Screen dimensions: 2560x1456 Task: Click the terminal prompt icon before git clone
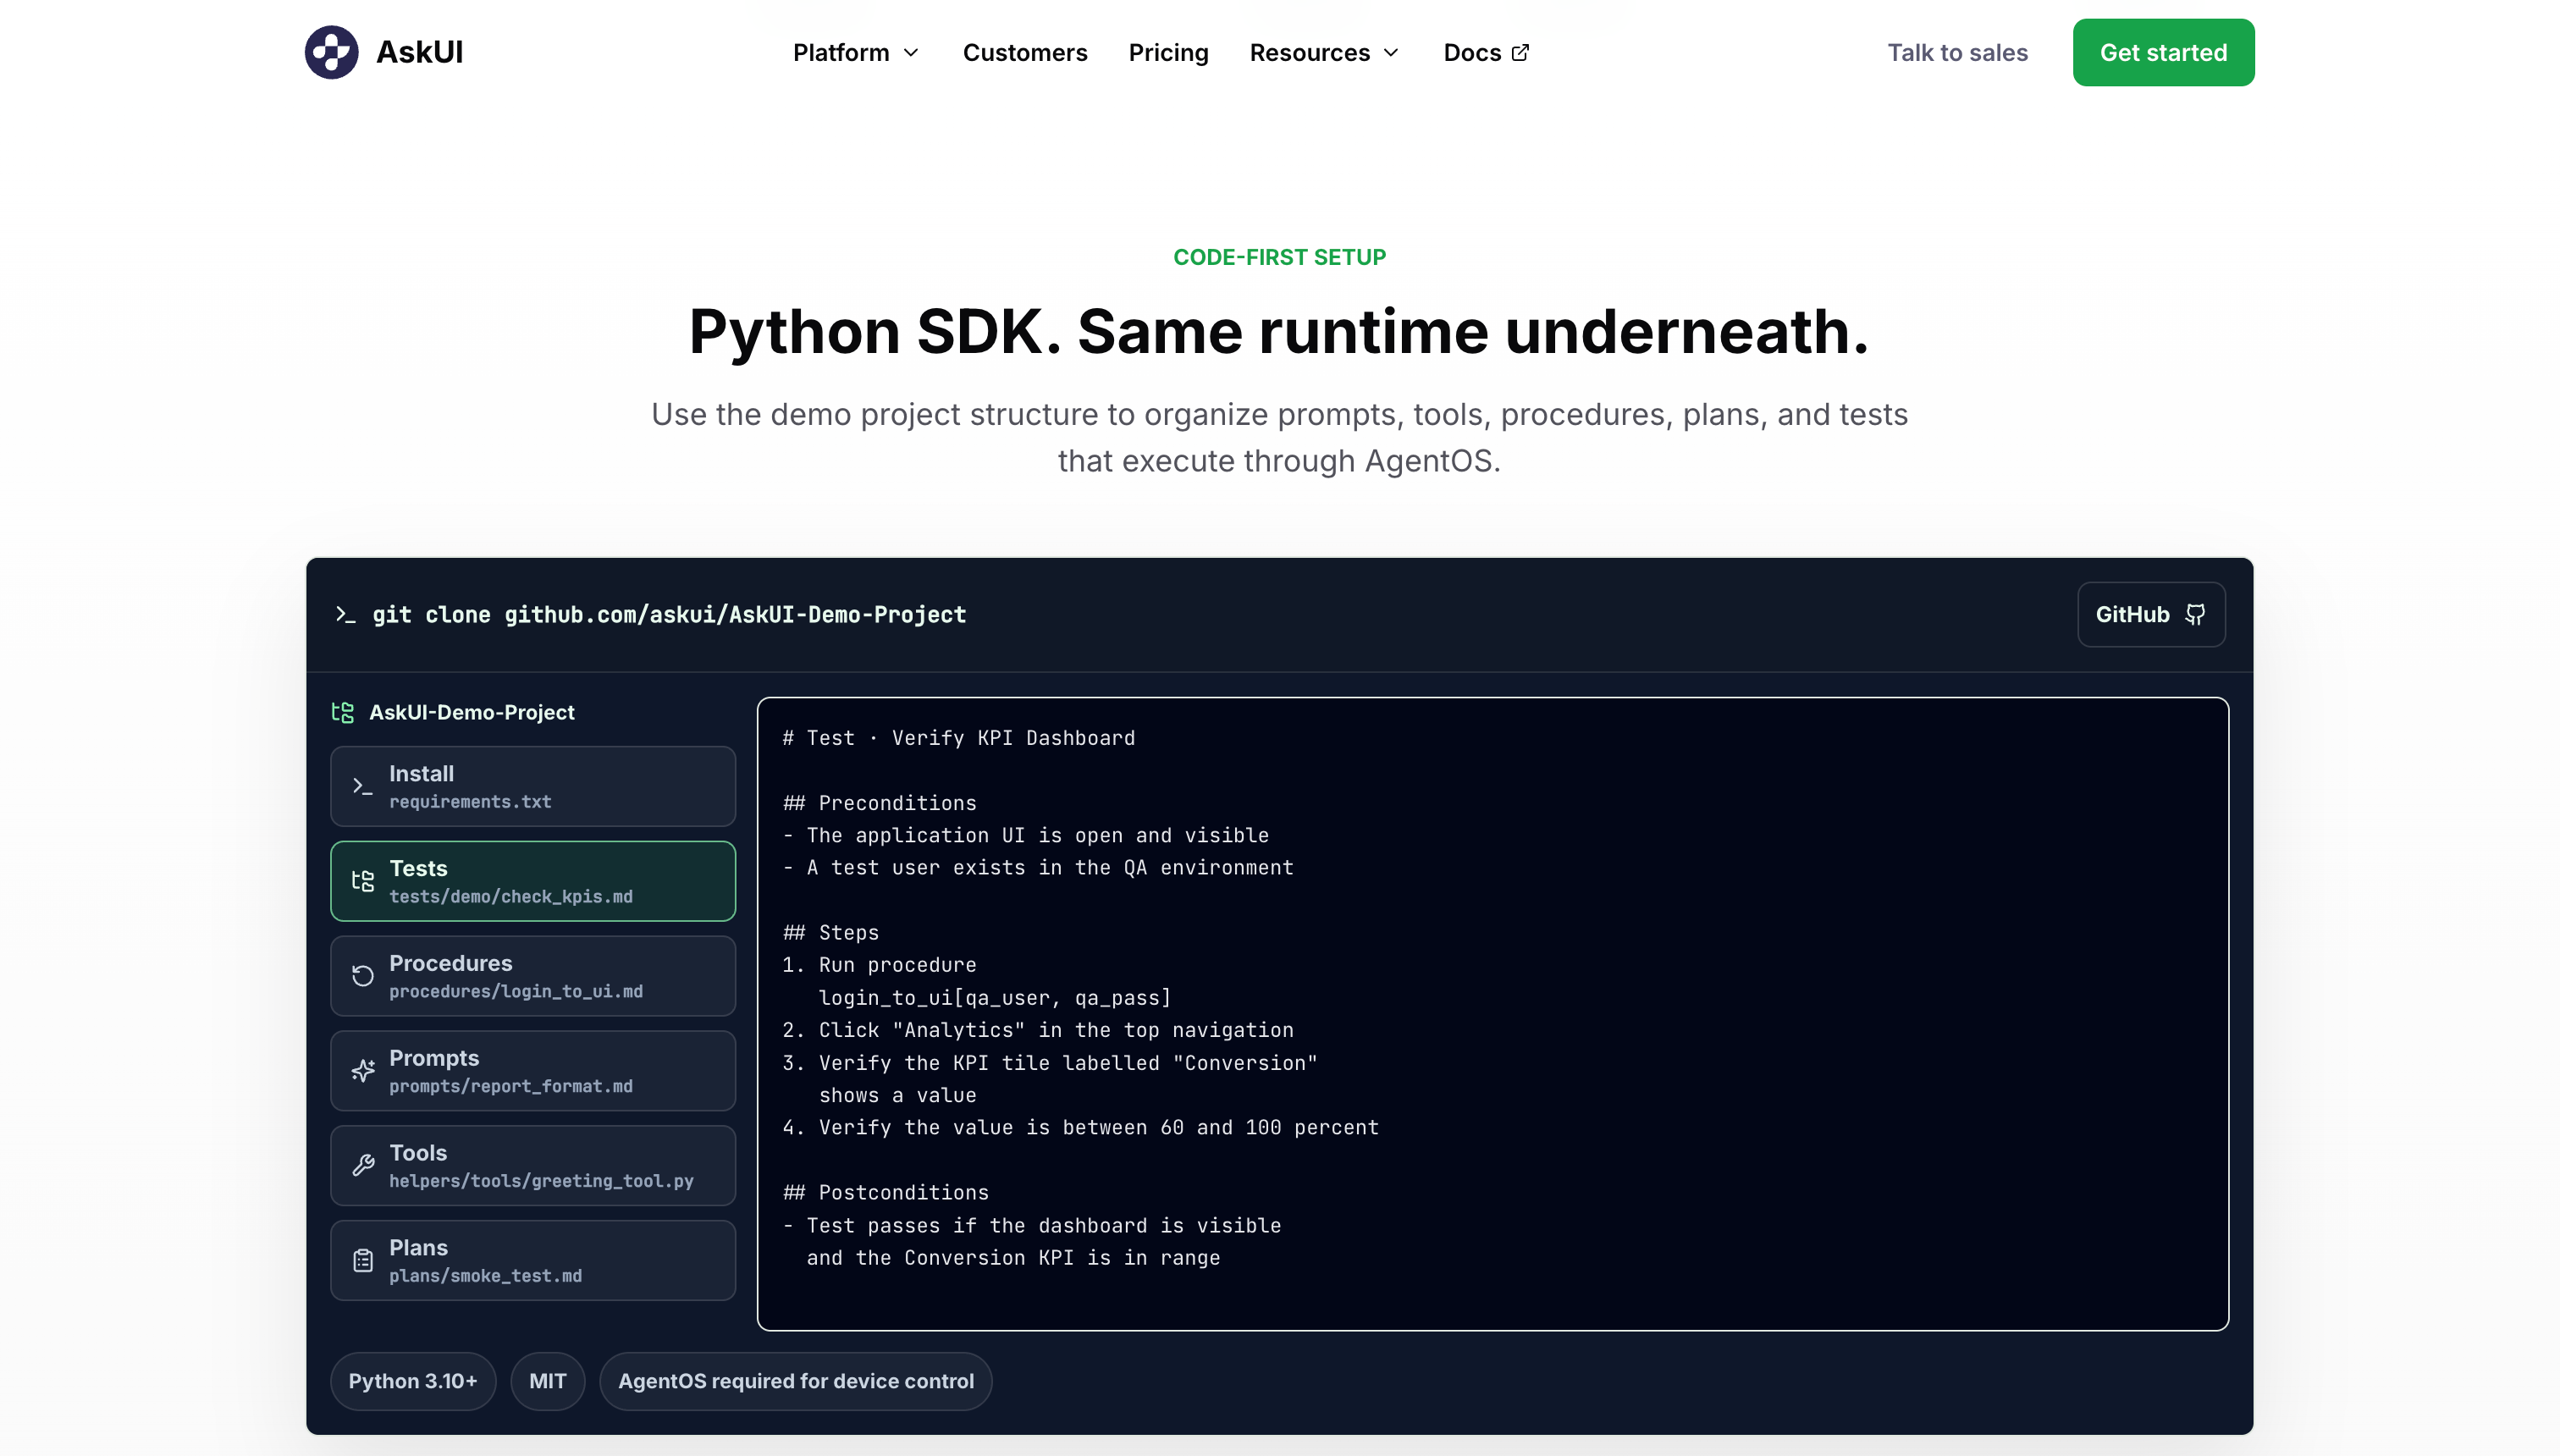tap(345, 614)
